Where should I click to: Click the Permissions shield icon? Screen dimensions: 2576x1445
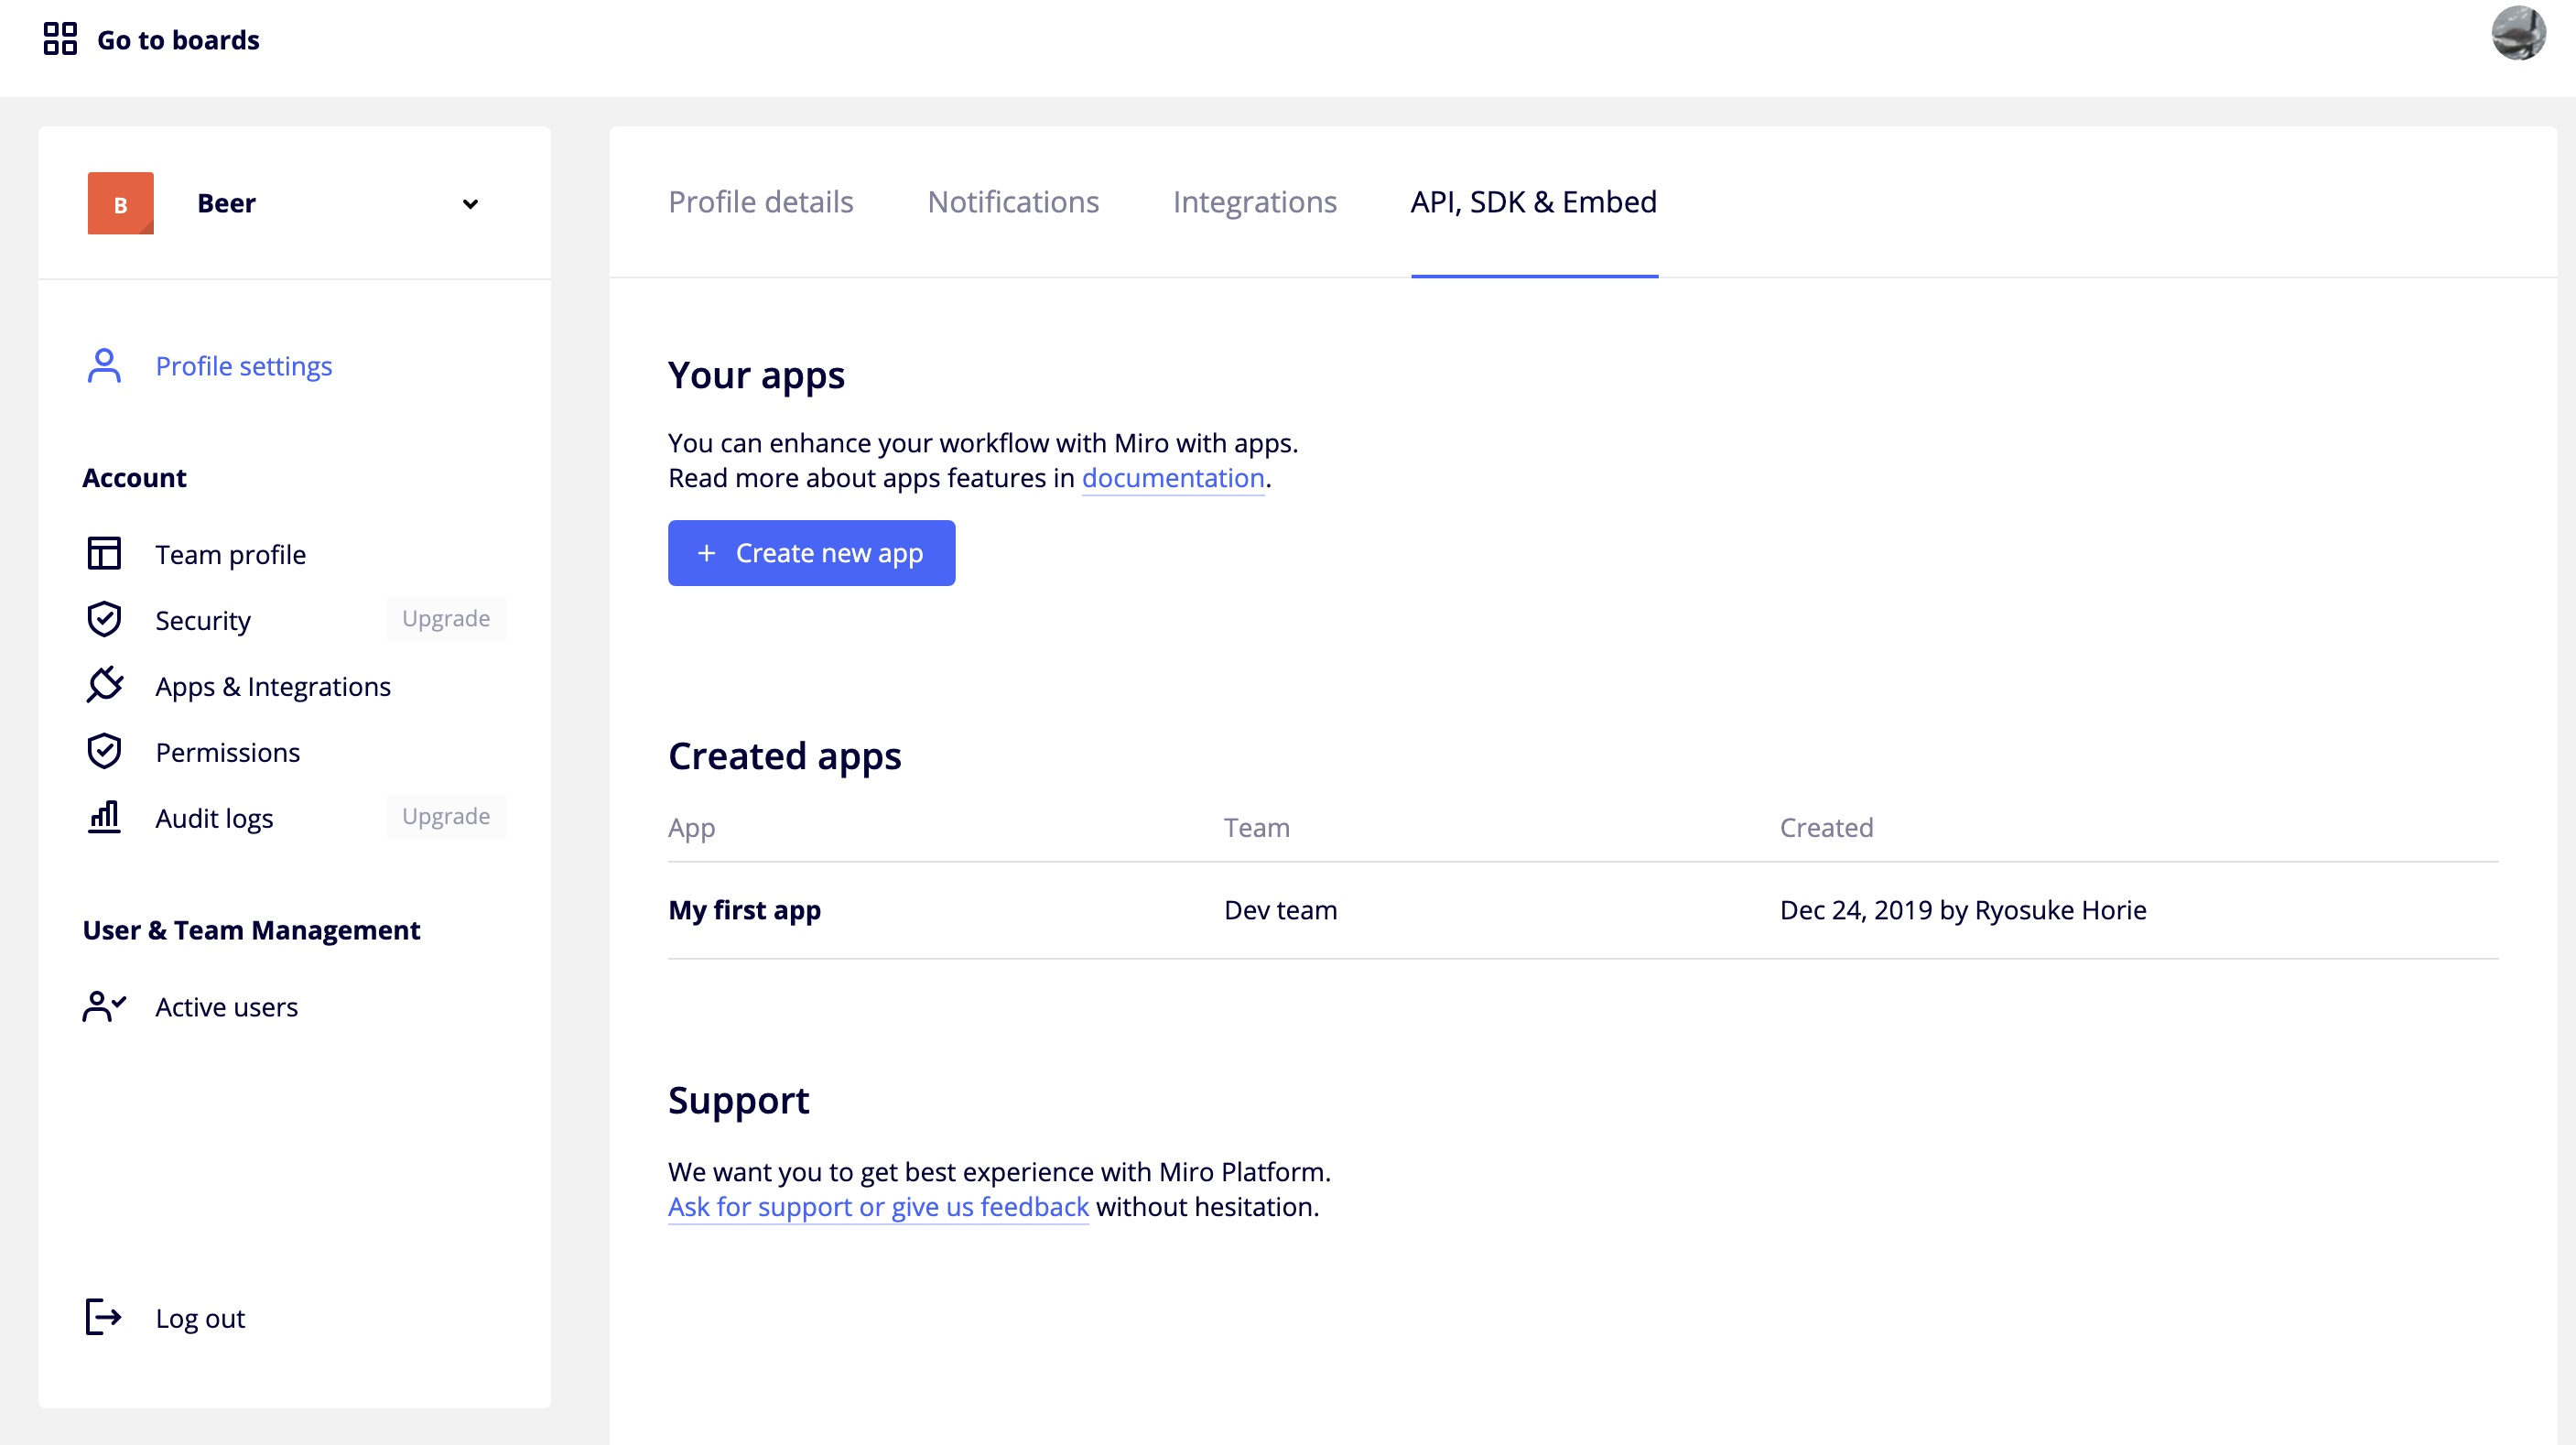pyautogui.click(x=104, y=751)
